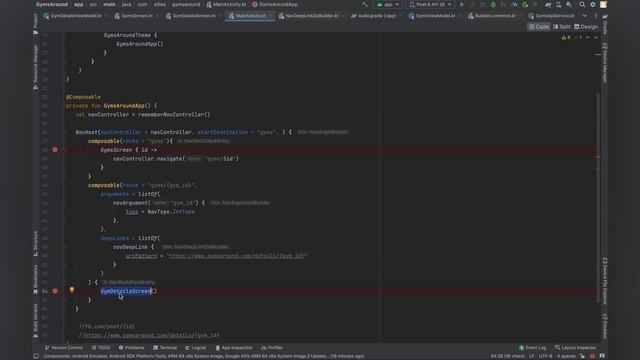Select Split editor view mode
Viewport: 640px width, 360px height.
tap(562, 27)
